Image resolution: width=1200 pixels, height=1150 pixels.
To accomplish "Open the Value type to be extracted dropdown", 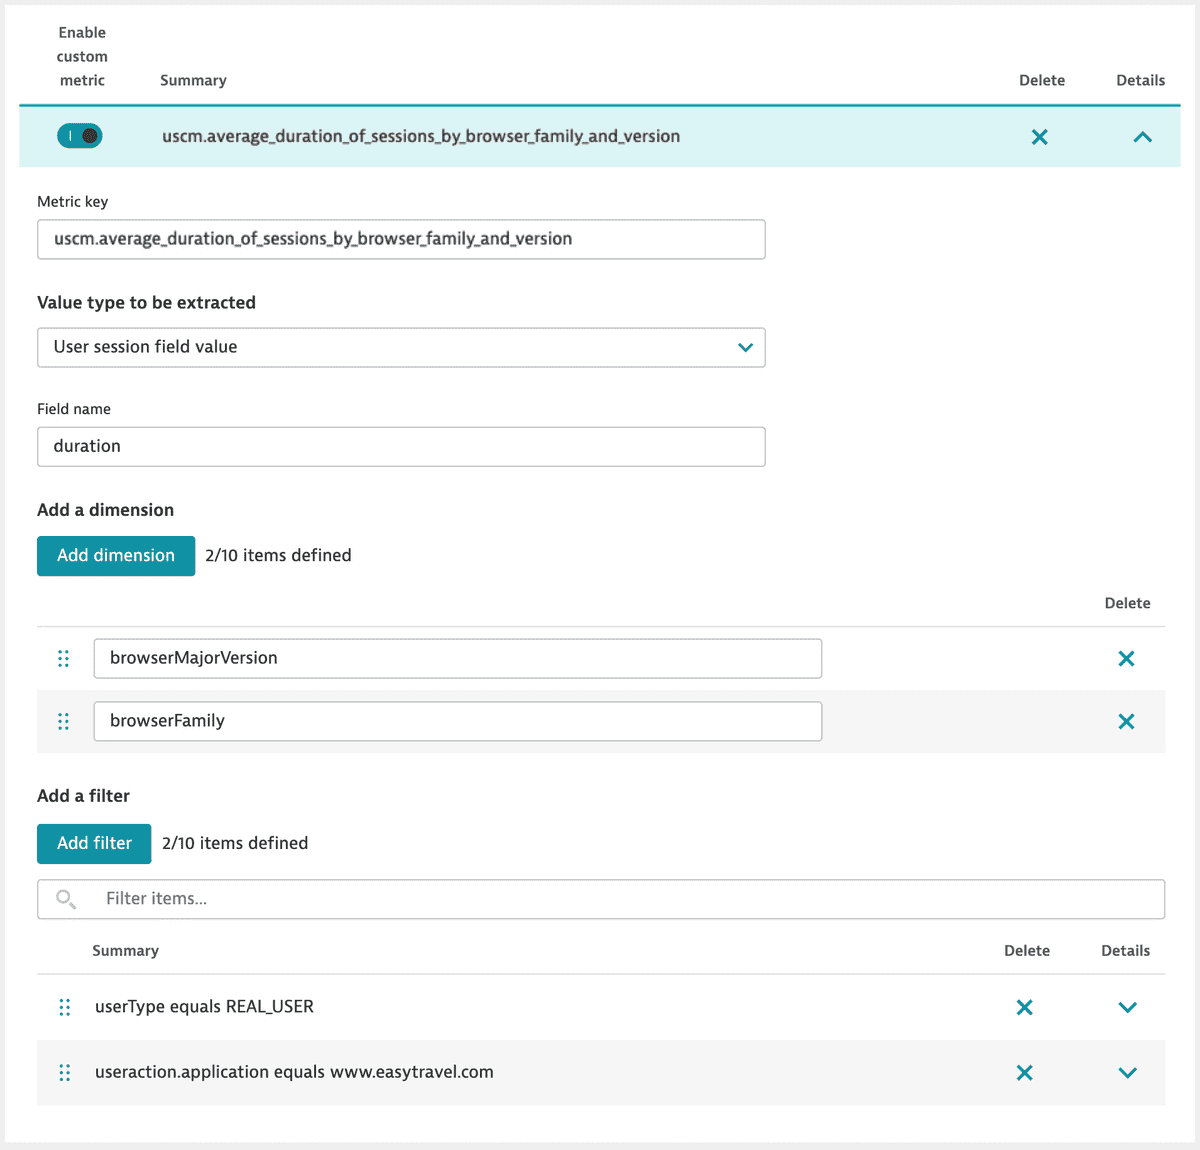I will click(x=745, y=347).
